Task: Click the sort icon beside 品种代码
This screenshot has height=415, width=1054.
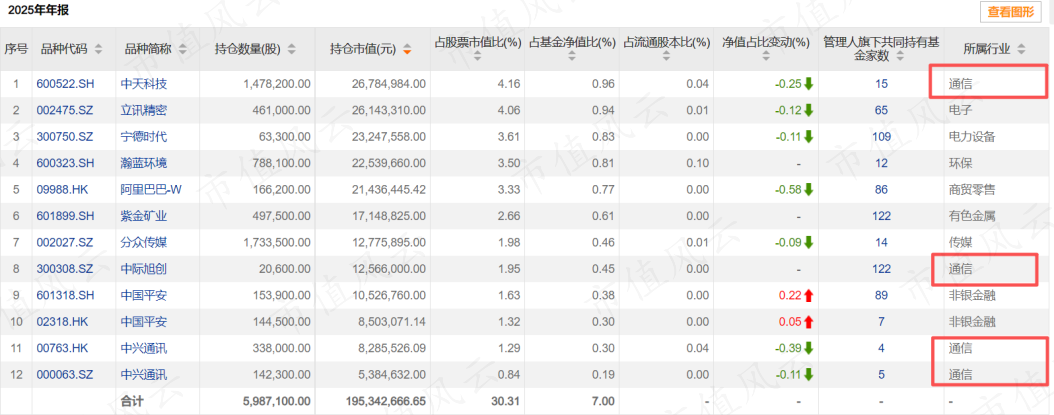Action: pyautogui.click(x=99, y=49)
